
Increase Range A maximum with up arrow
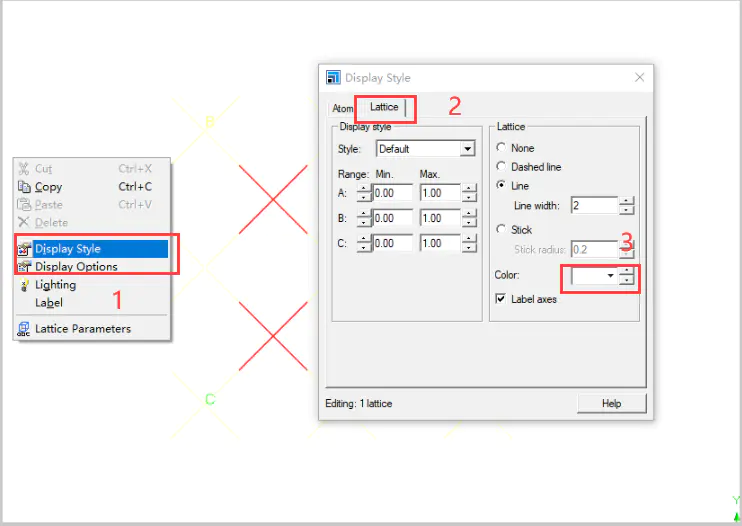coord(469,188)
